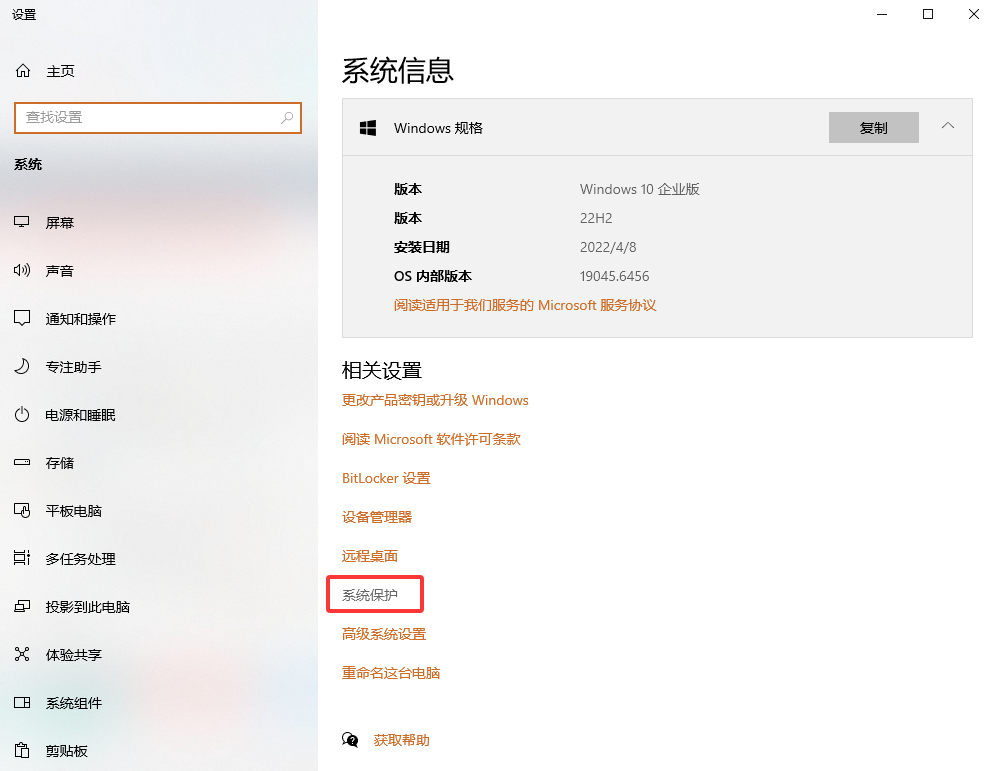Collapse the Windows 规格 section chevron
Image resolution: width=989 pixels, height=771 pixels.
(x=947, y=126)
